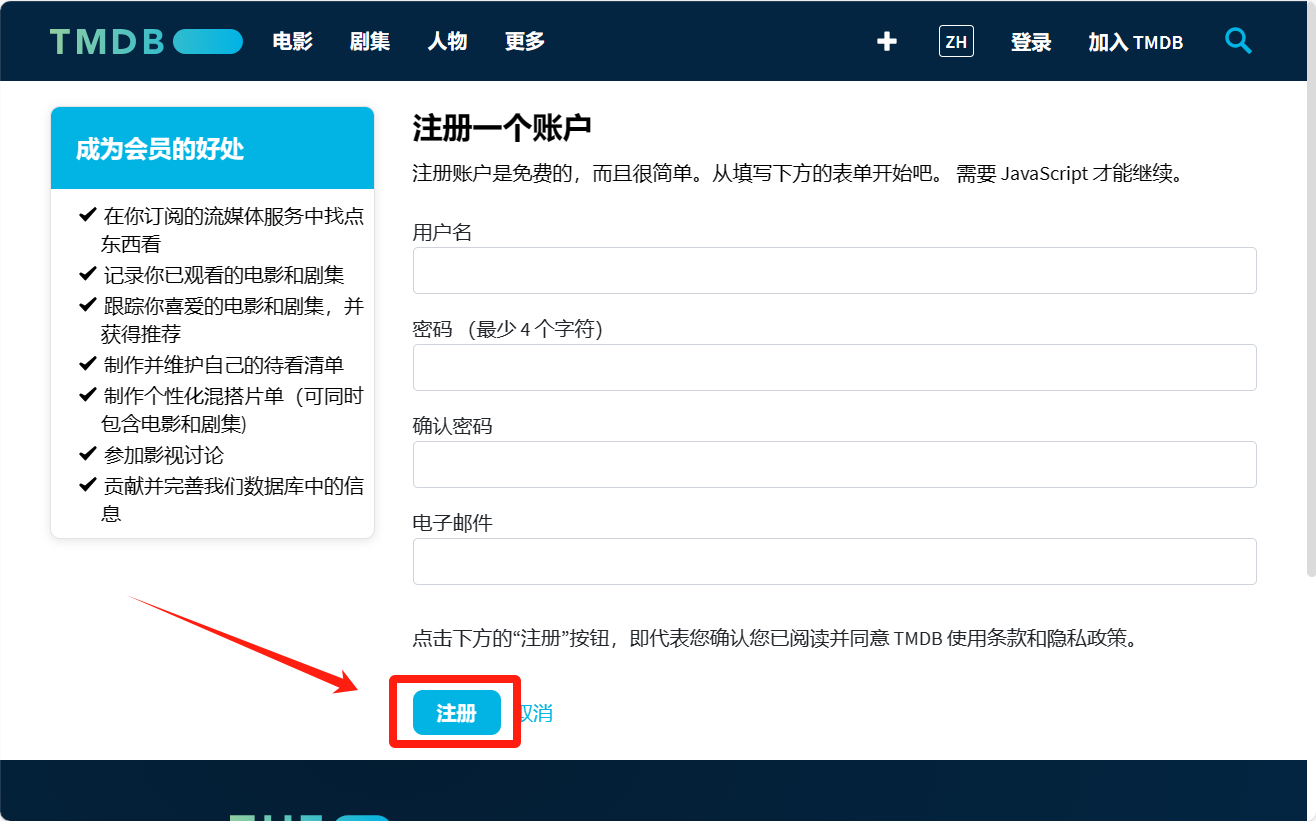This screenshot has width=1316, height=821.
Task: Click the checkmark beside 参加影视讨论
Action: pos(88,454)
